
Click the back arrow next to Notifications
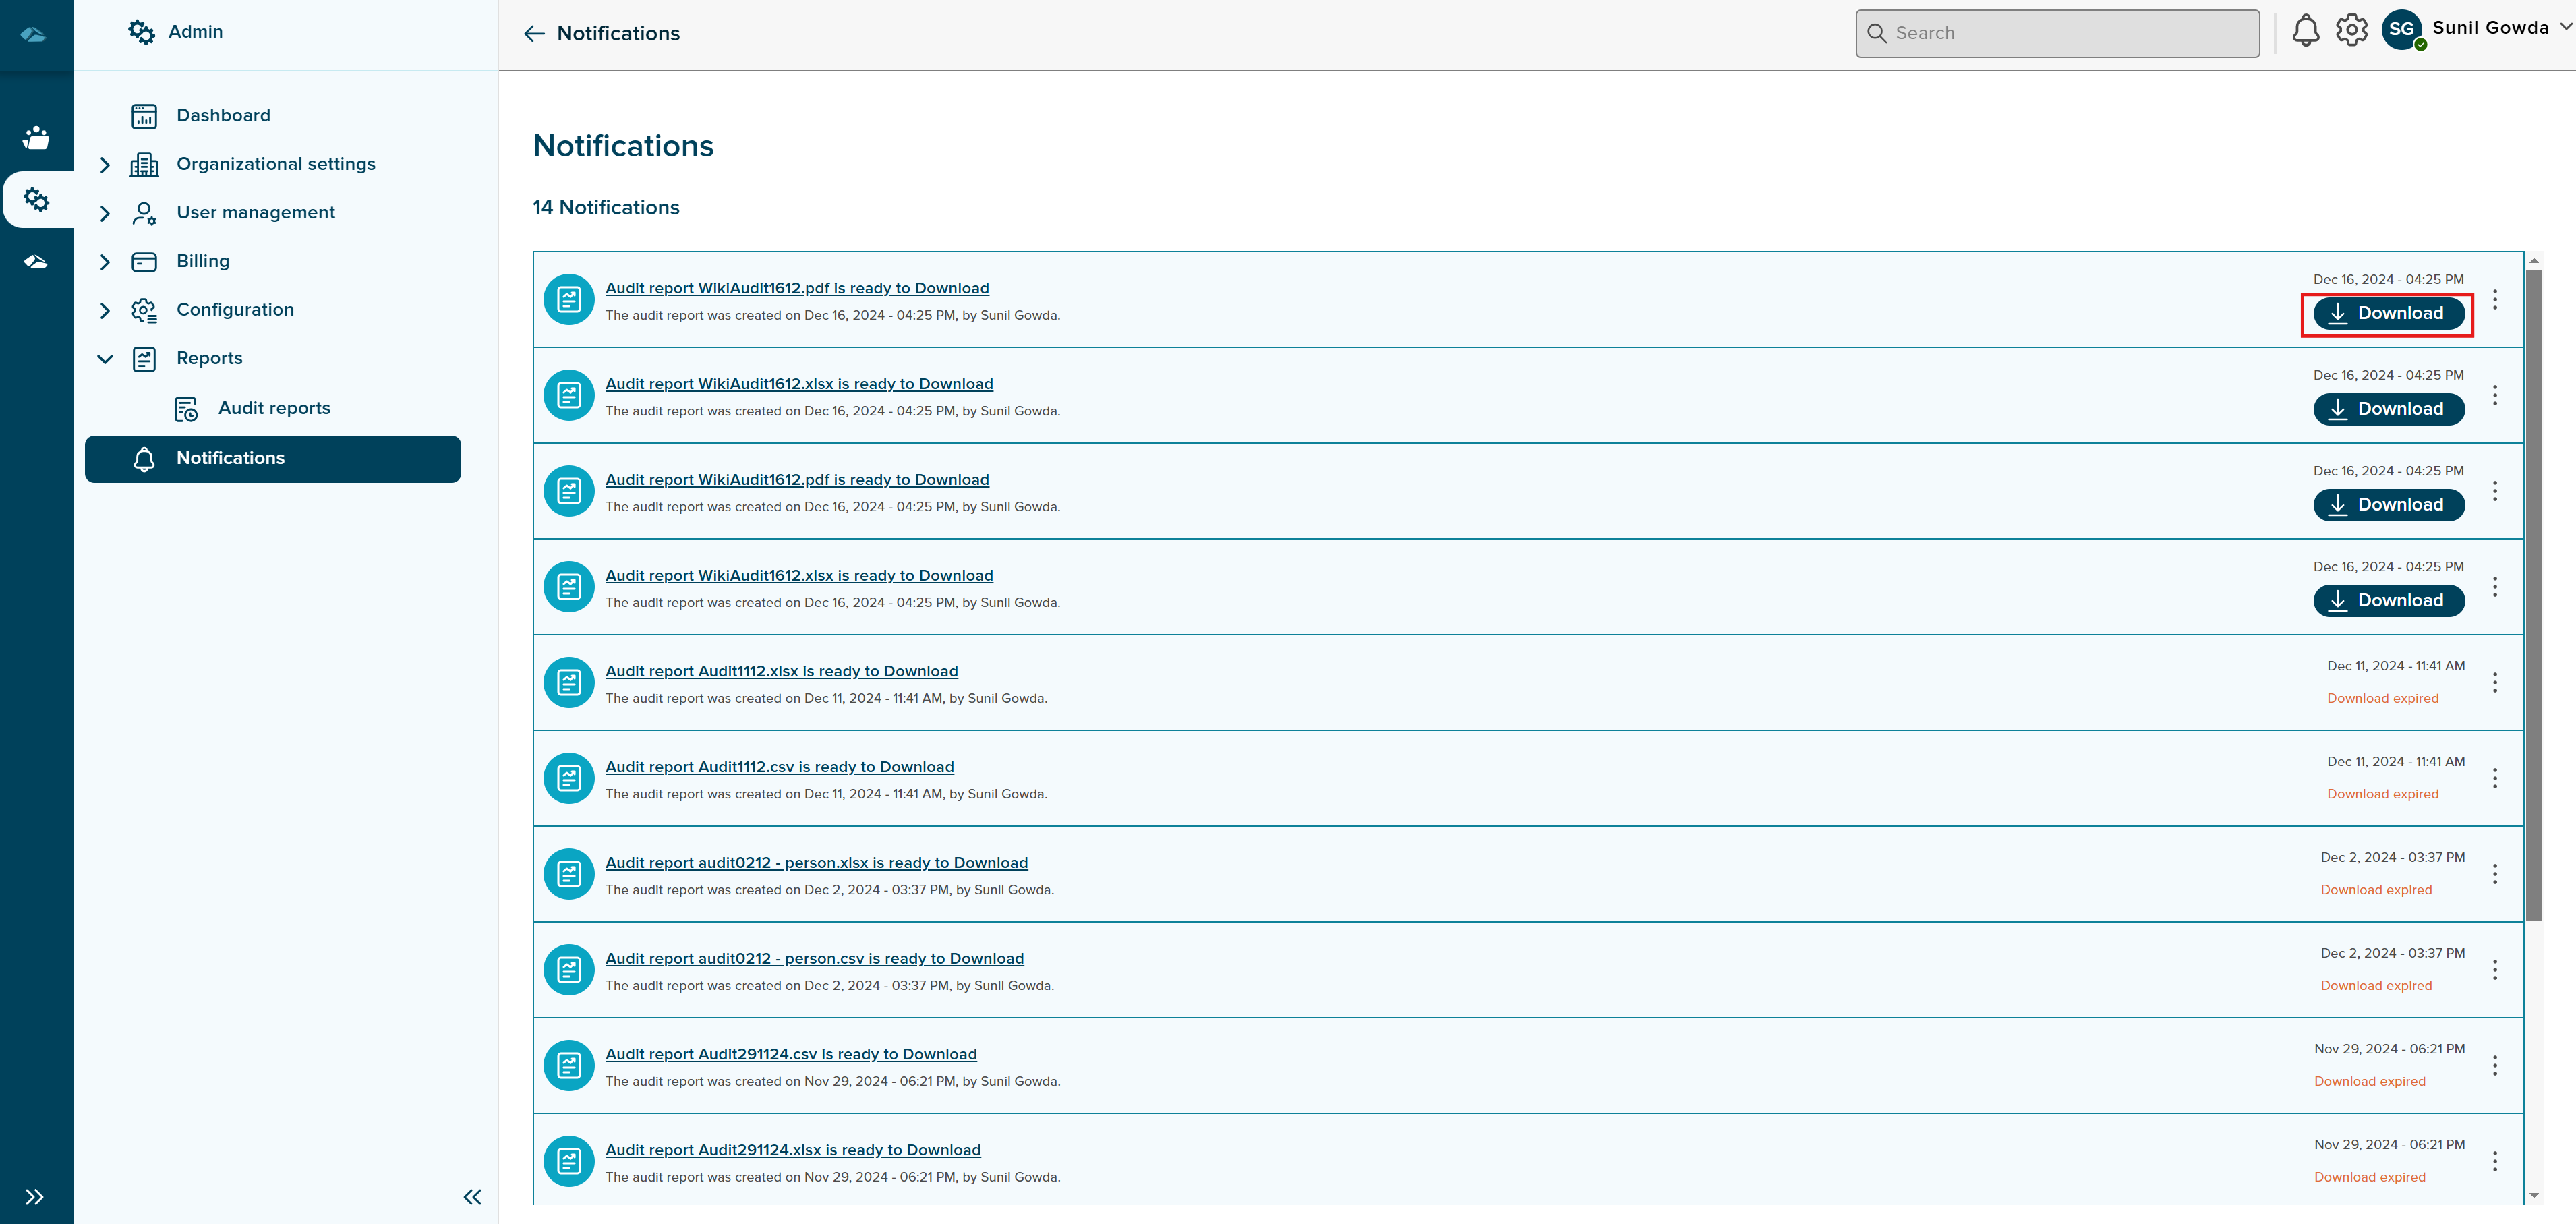click(534, 34)
